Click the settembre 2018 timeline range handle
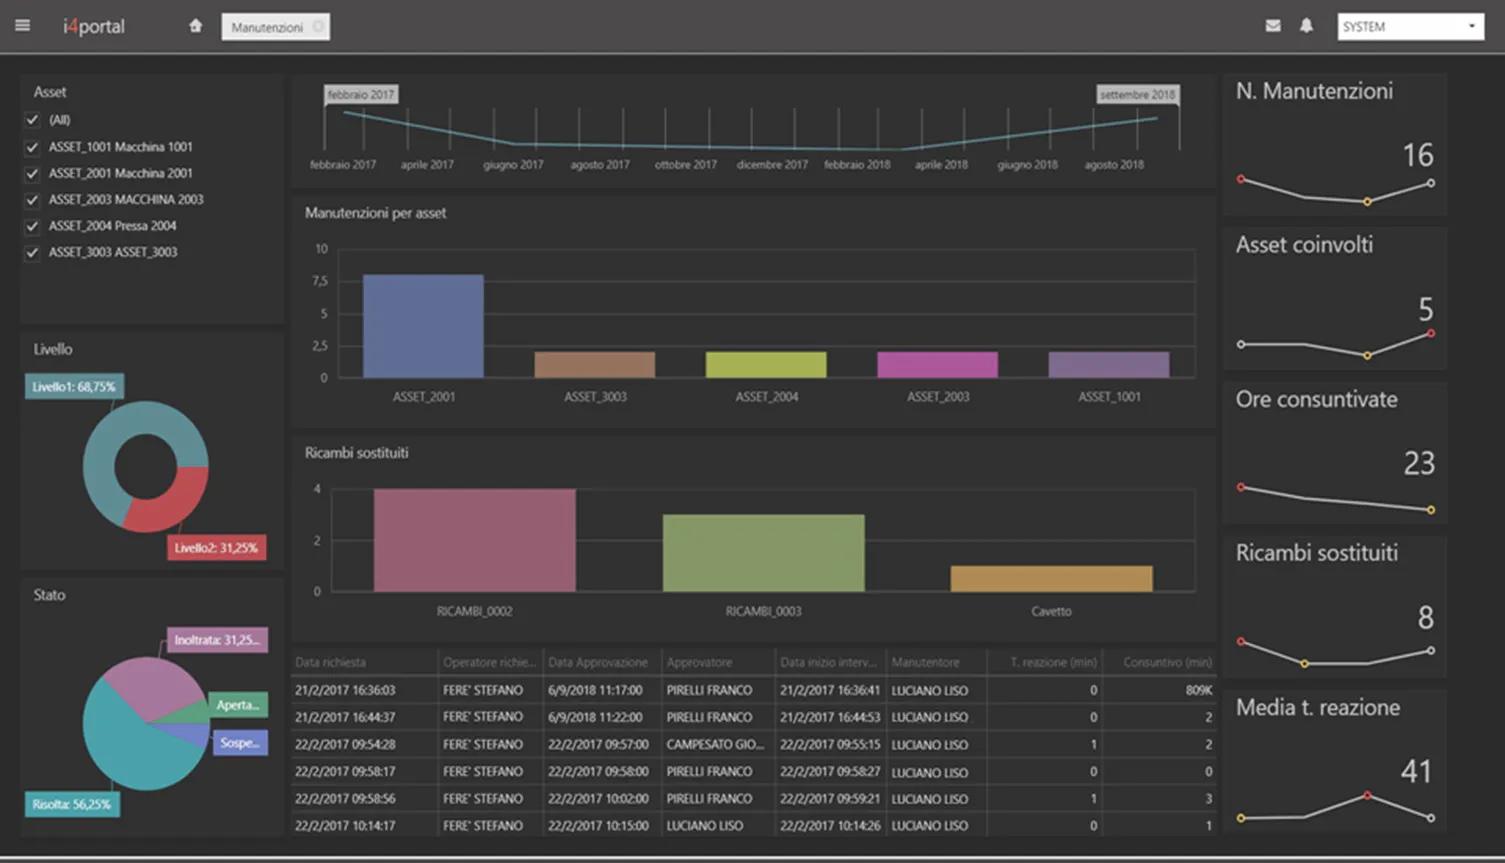 click(1138, 95)
